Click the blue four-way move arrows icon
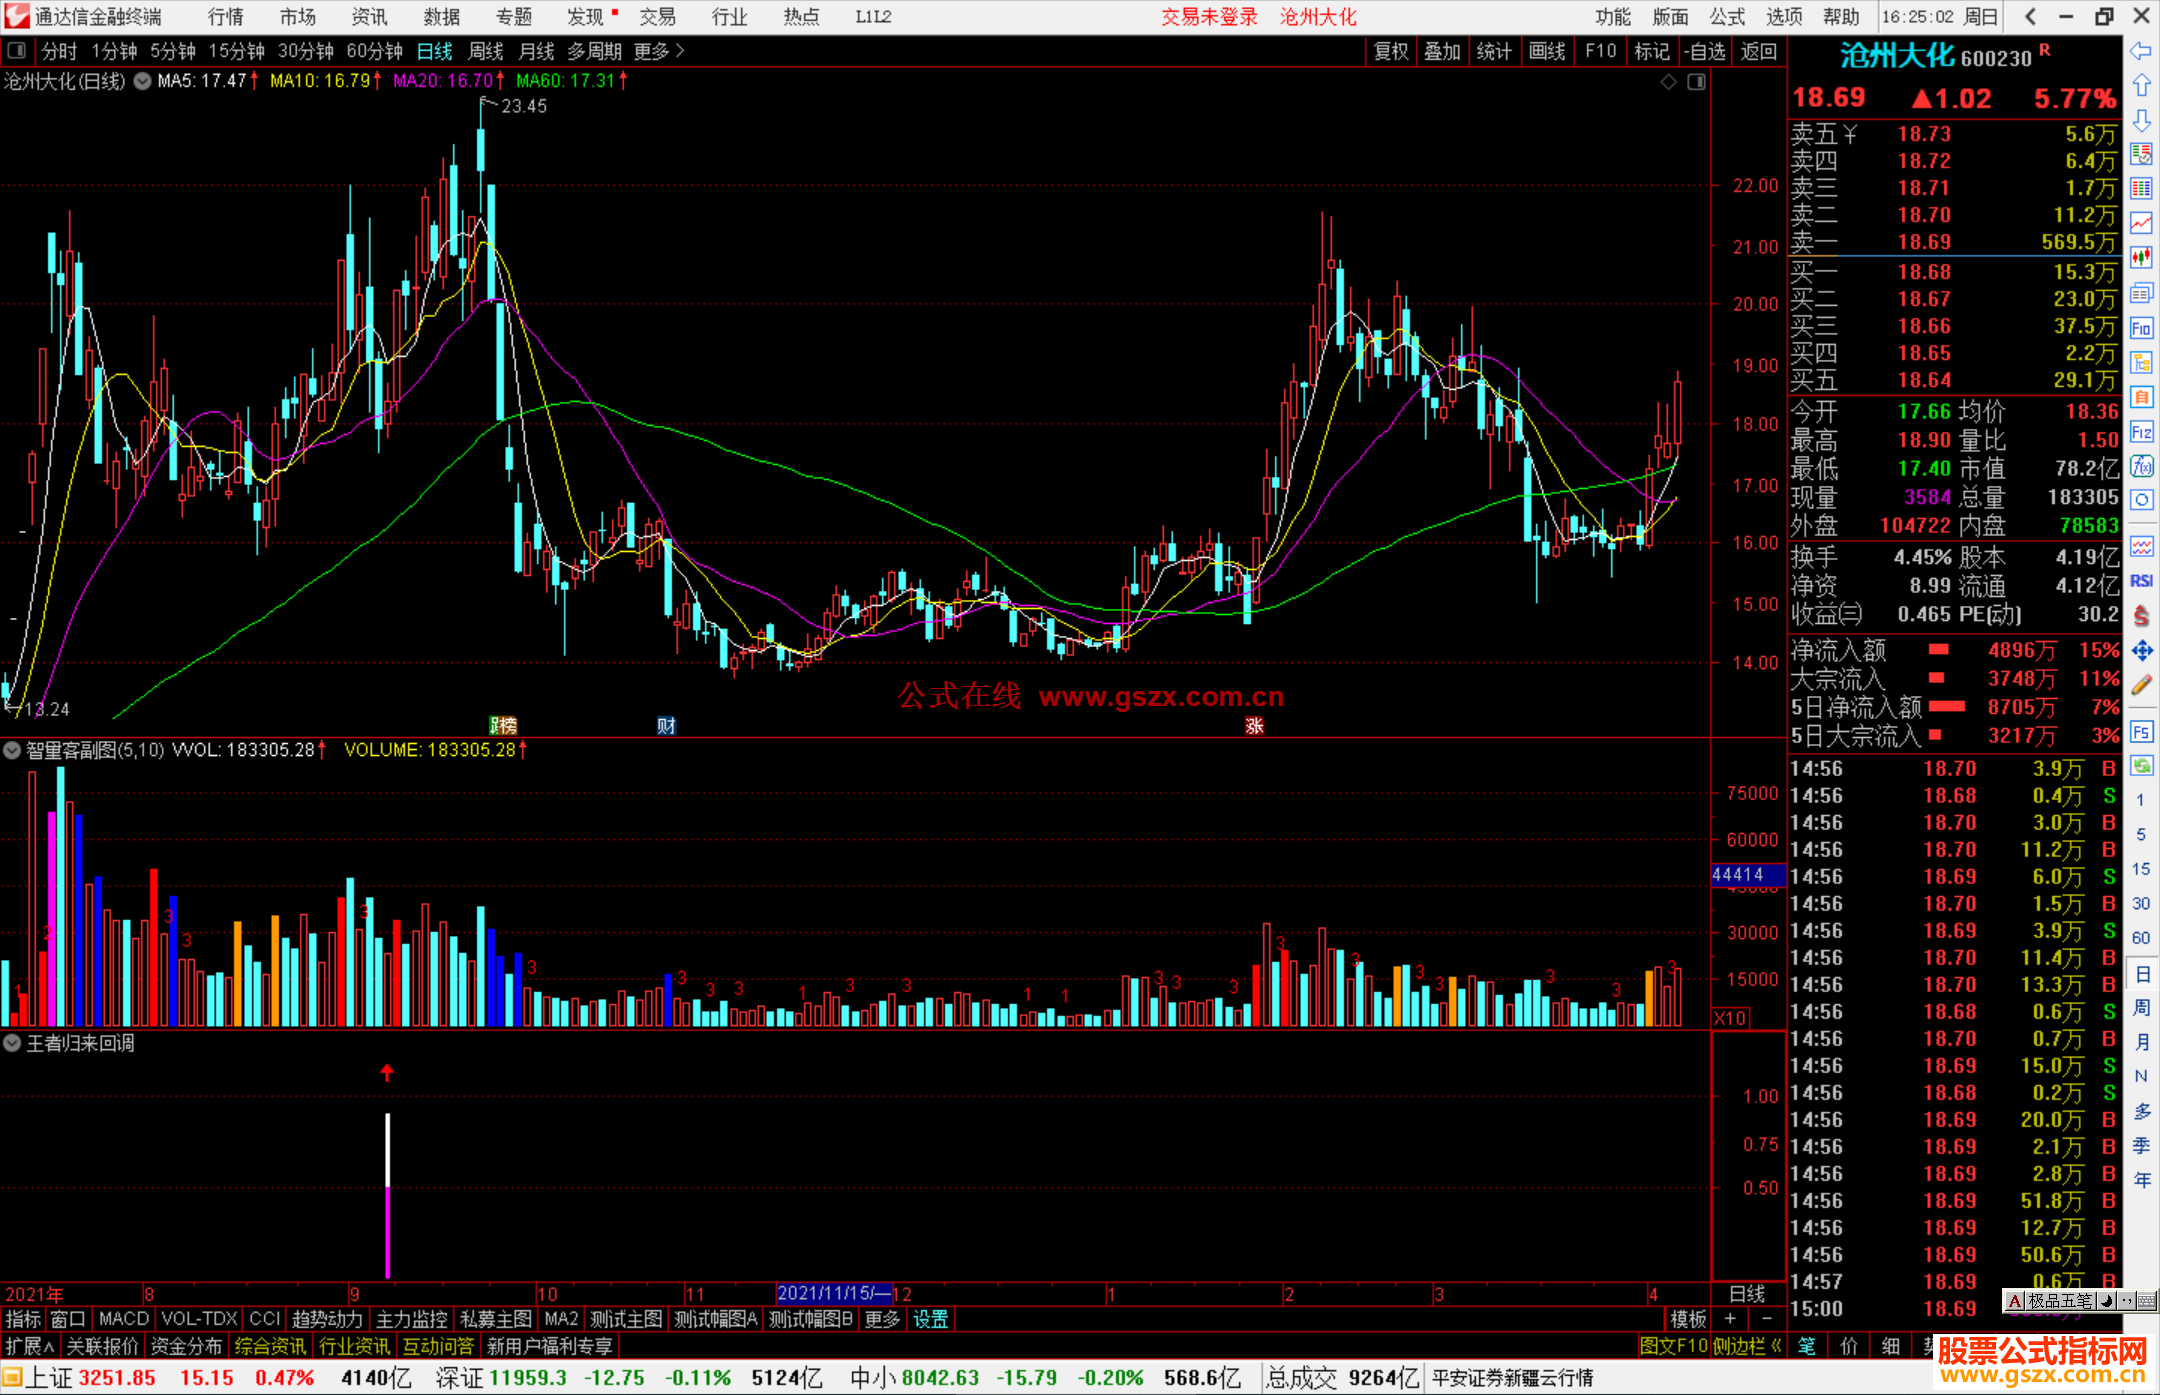 2141,651
